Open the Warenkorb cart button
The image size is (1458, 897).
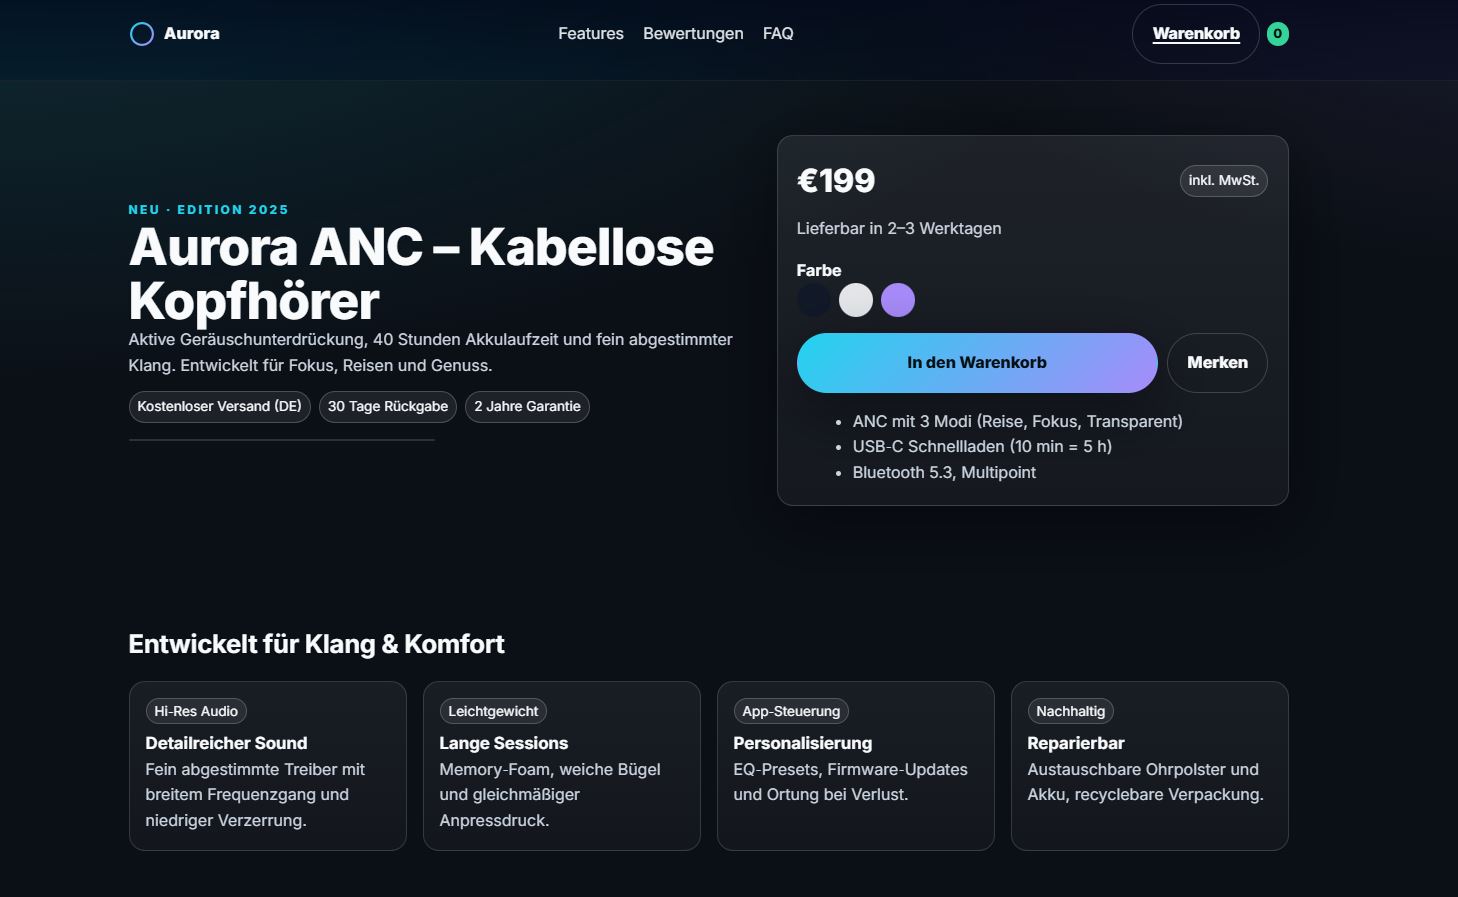pyautogui.click(x=1196, y=34)
